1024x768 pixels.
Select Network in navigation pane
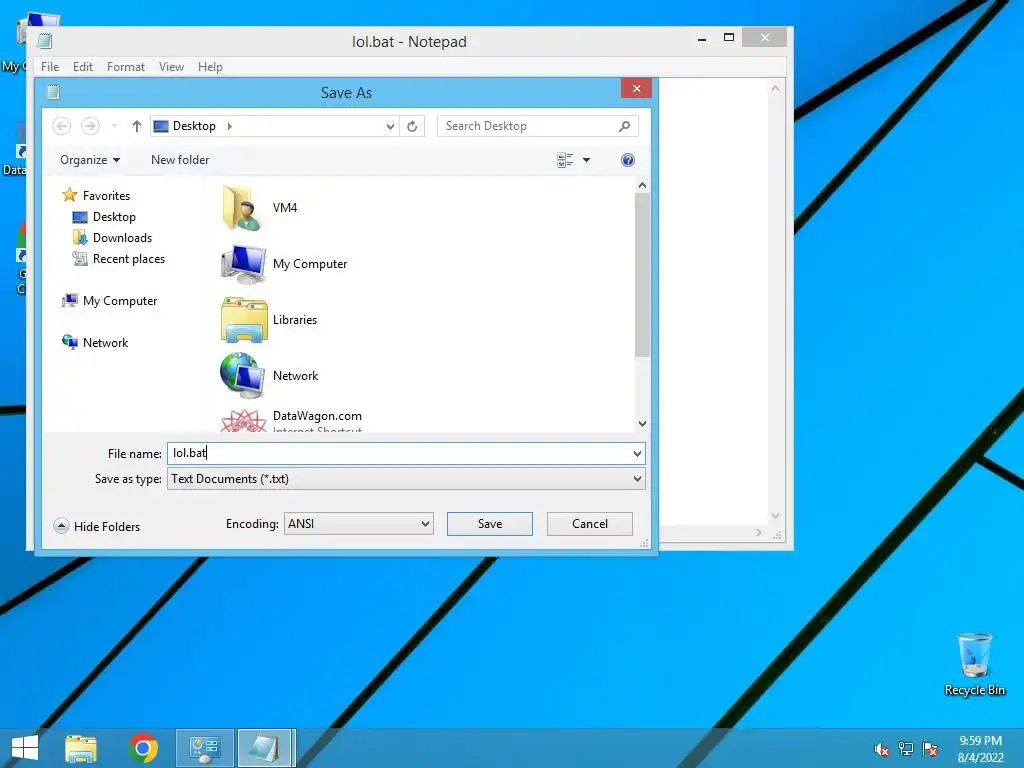click(95, 342)
